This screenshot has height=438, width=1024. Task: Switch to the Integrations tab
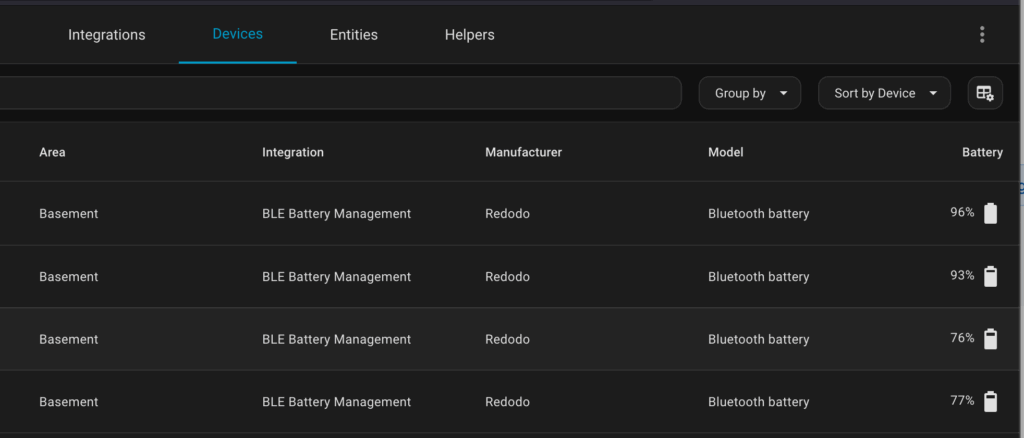107,35
